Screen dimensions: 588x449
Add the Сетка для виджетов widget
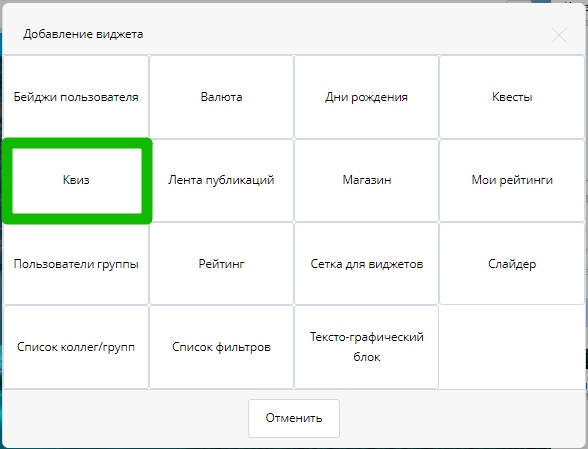coord(366,264)
